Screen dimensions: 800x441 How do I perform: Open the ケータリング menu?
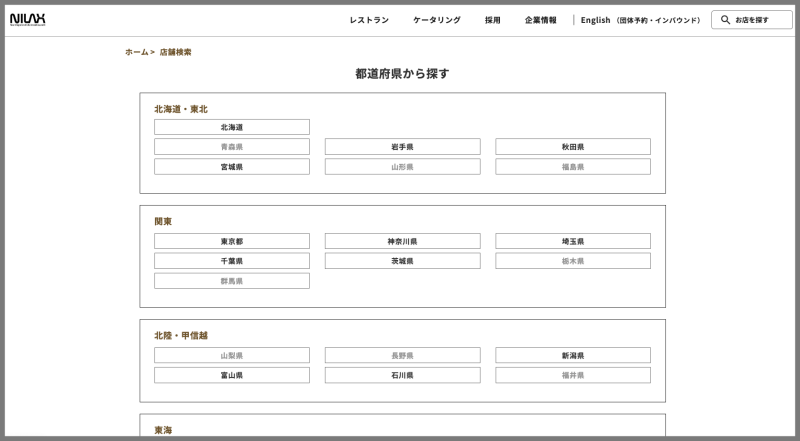437,20
